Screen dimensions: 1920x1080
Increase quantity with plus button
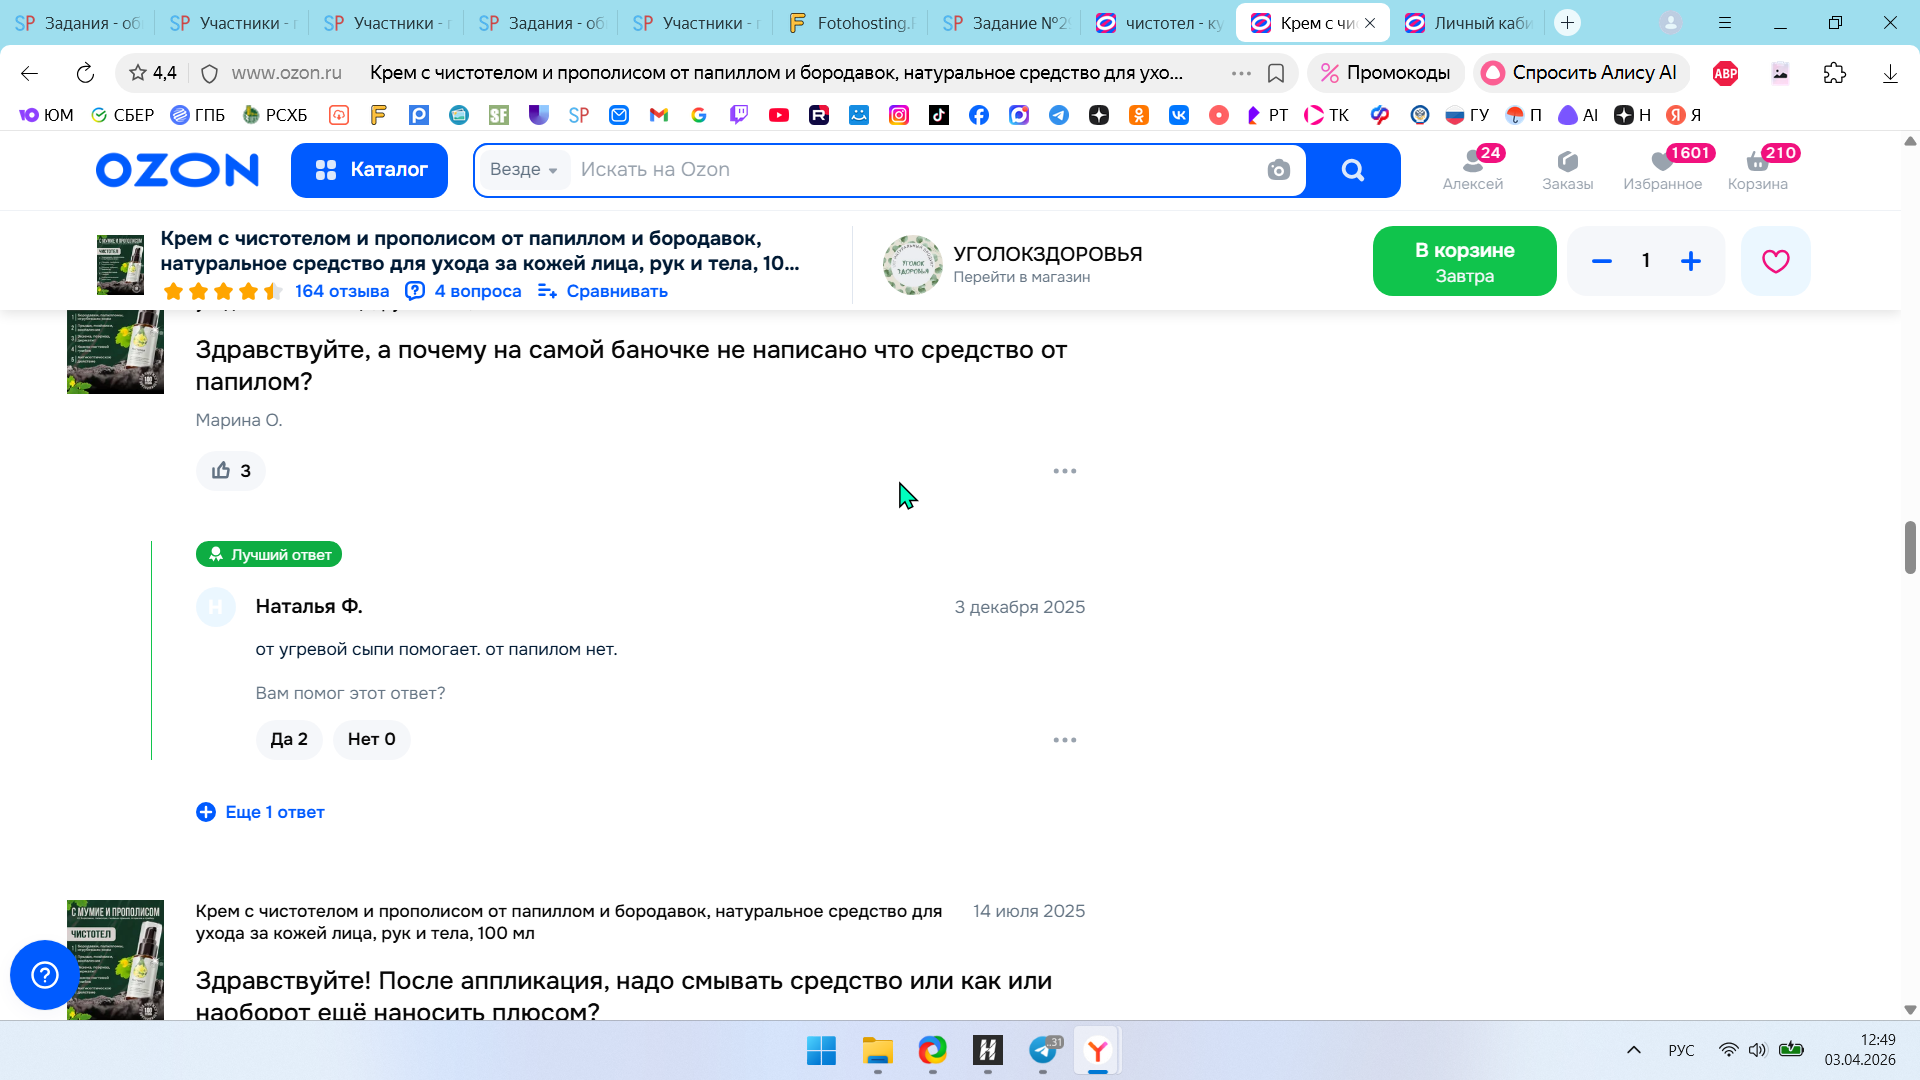tap(1690, 261)
